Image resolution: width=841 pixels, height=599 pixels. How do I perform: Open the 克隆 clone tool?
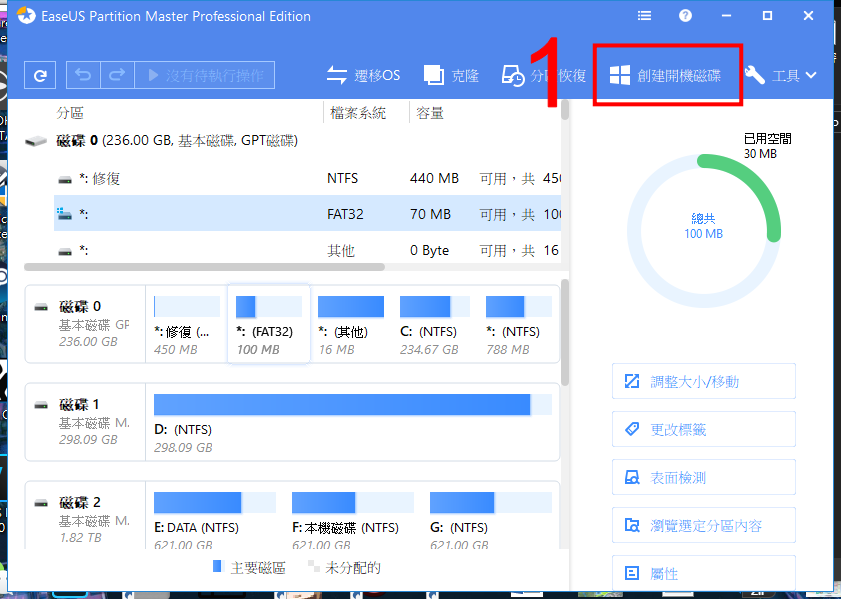(x=451, y=76)
